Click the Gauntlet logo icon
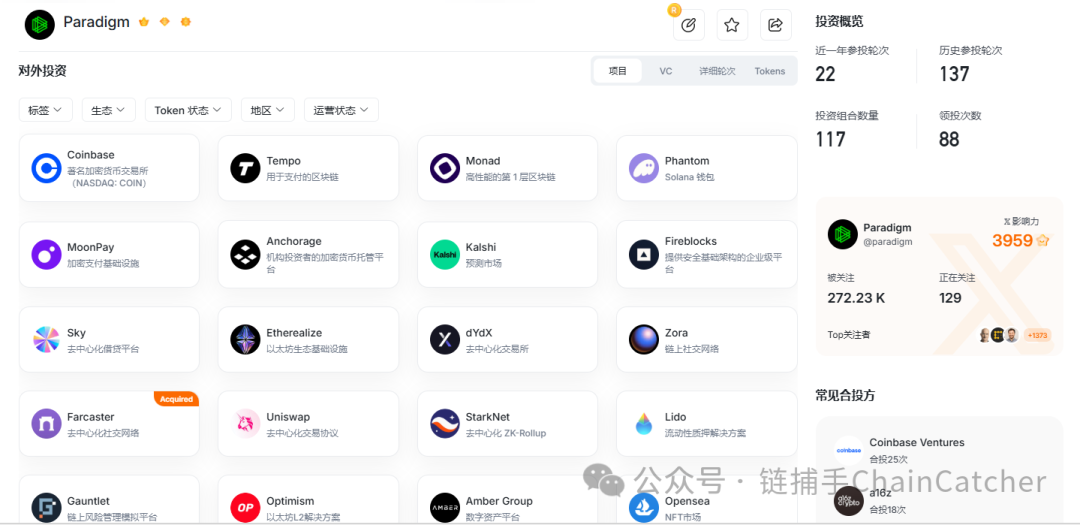Viewport: 1080px width, 525px height. coord(46,508)
